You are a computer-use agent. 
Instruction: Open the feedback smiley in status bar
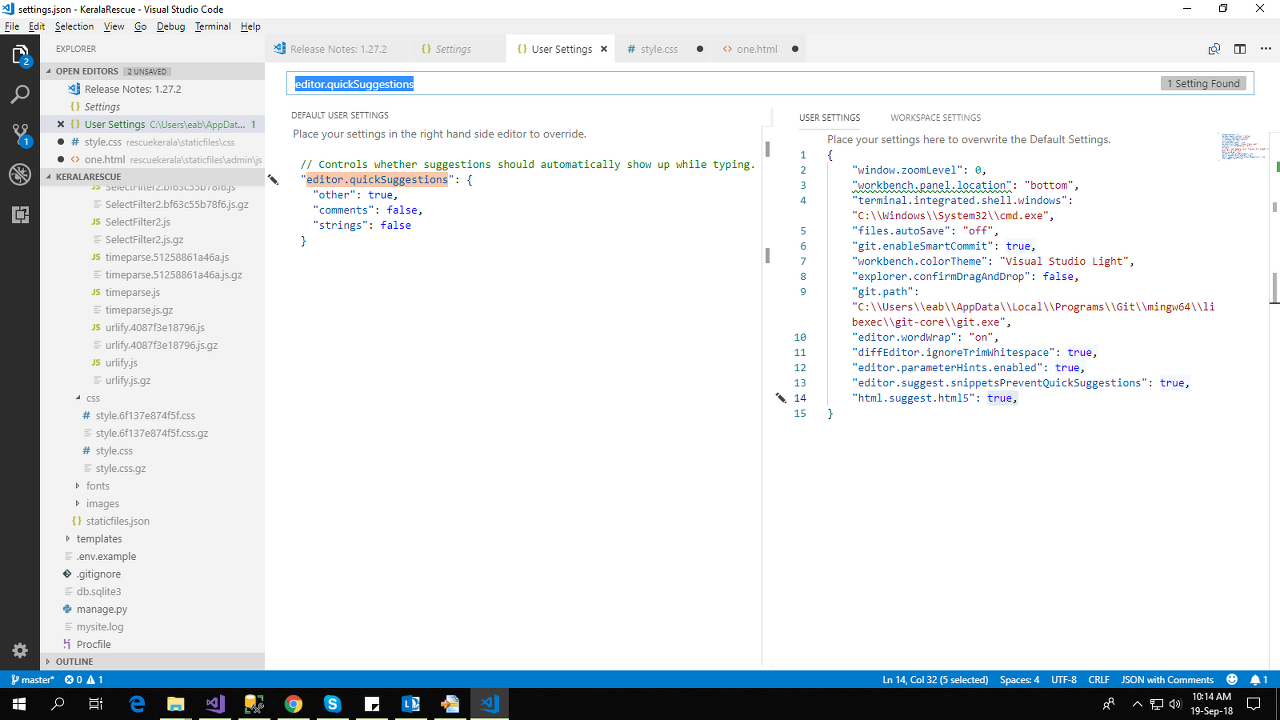(x=1232, y=680)
